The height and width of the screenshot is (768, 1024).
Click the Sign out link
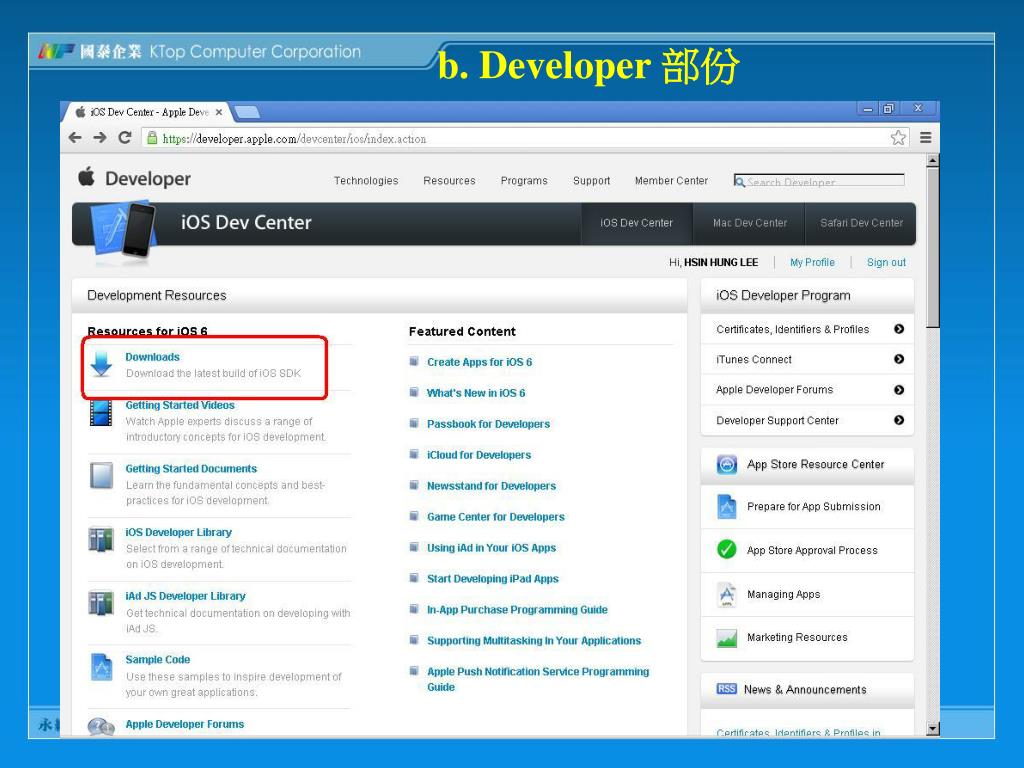(886, 263)
